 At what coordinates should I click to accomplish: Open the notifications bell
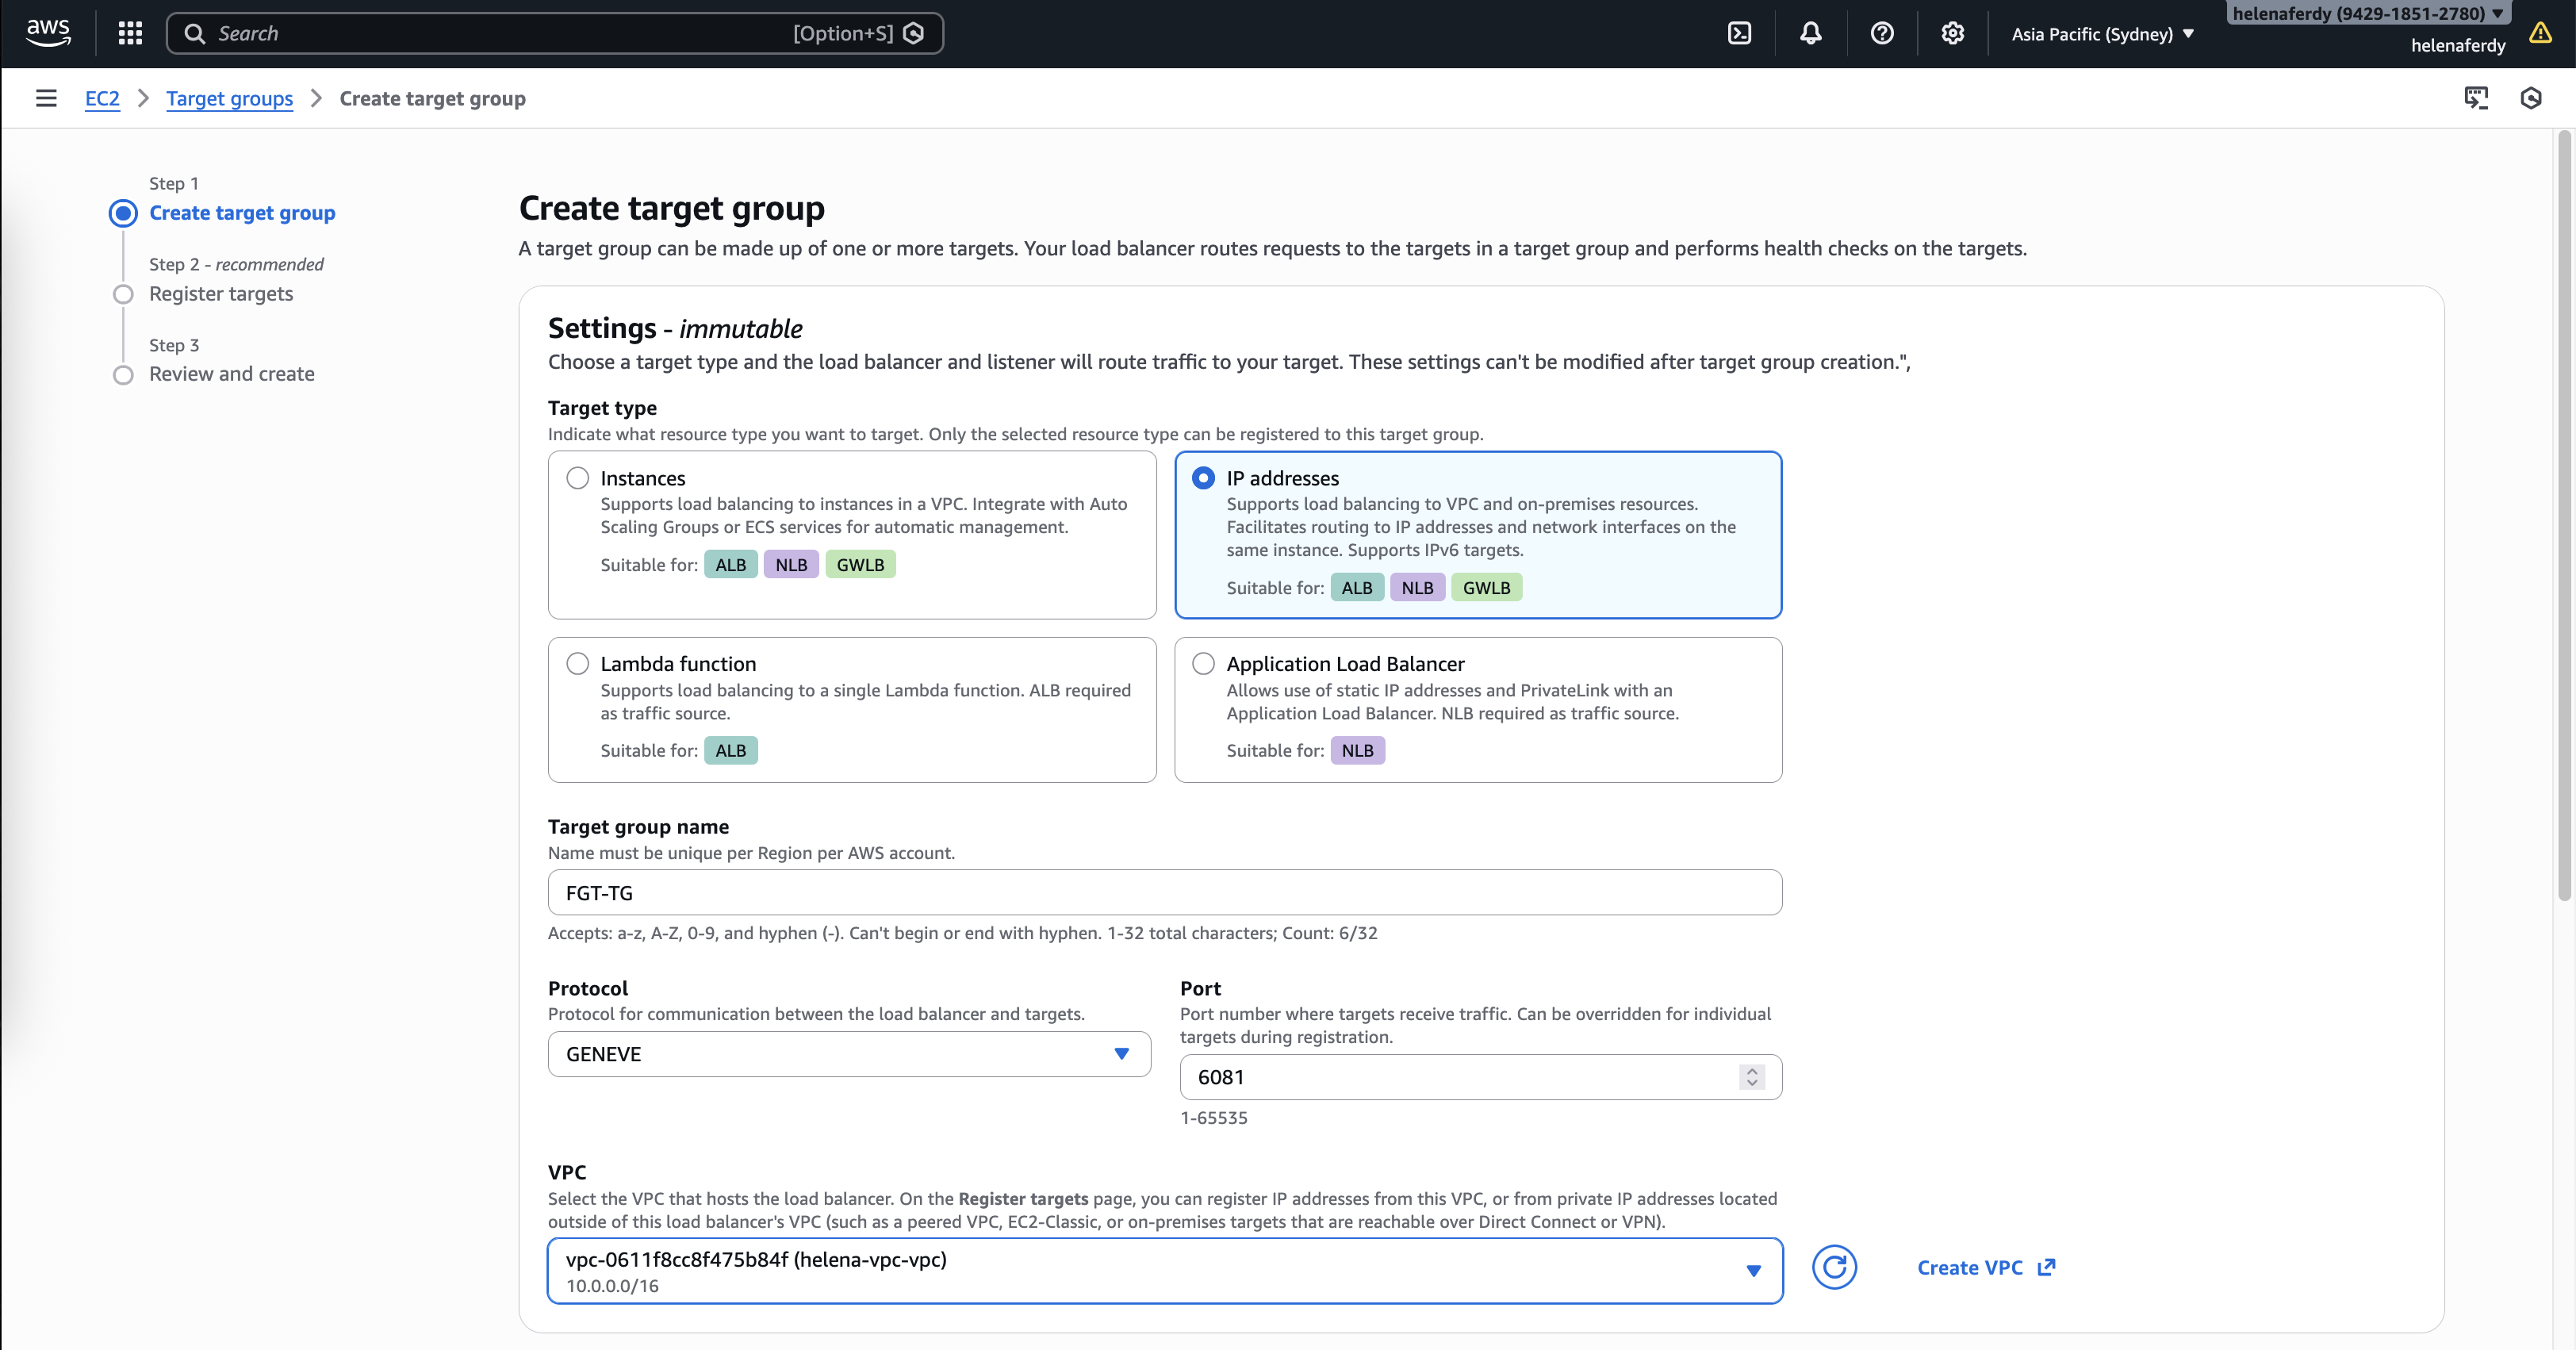[x=1810, y=33]
